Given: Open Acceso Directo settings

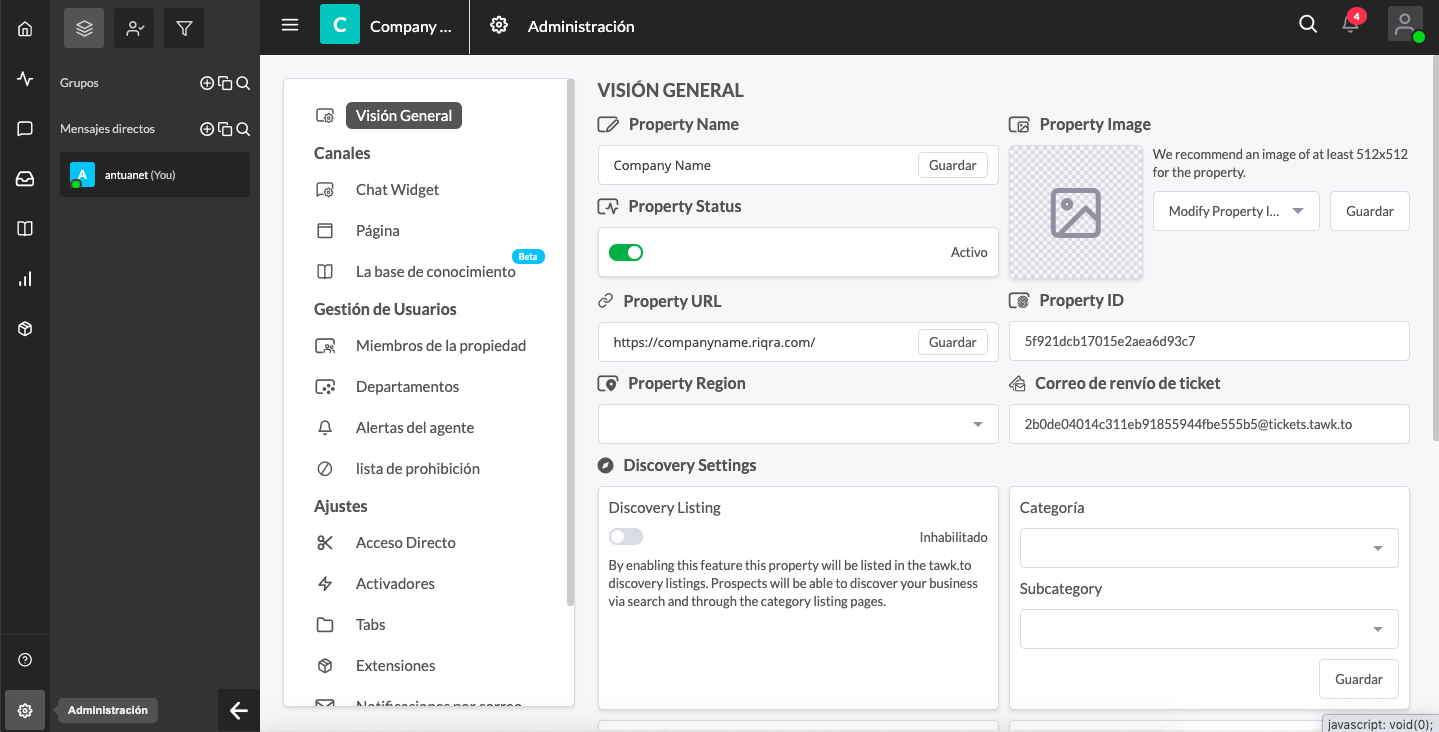Looking at the screenshot, I should (x=405, y=543).
